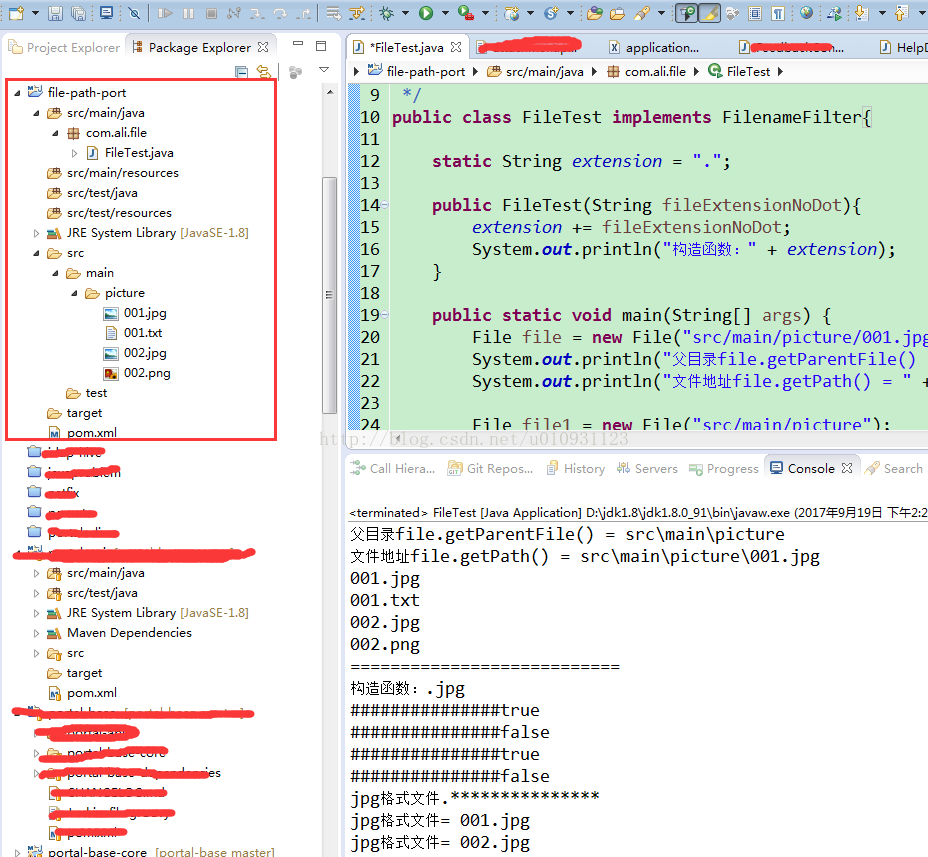Collapse the picture folder node
Viewport: 928px width, 857px height.
click(74, 294)
